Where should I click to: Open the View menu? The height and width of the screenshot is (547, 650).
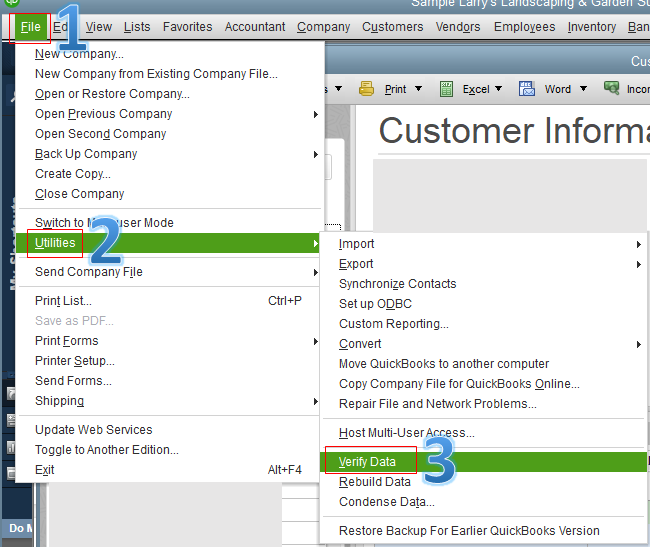[99, 27]
